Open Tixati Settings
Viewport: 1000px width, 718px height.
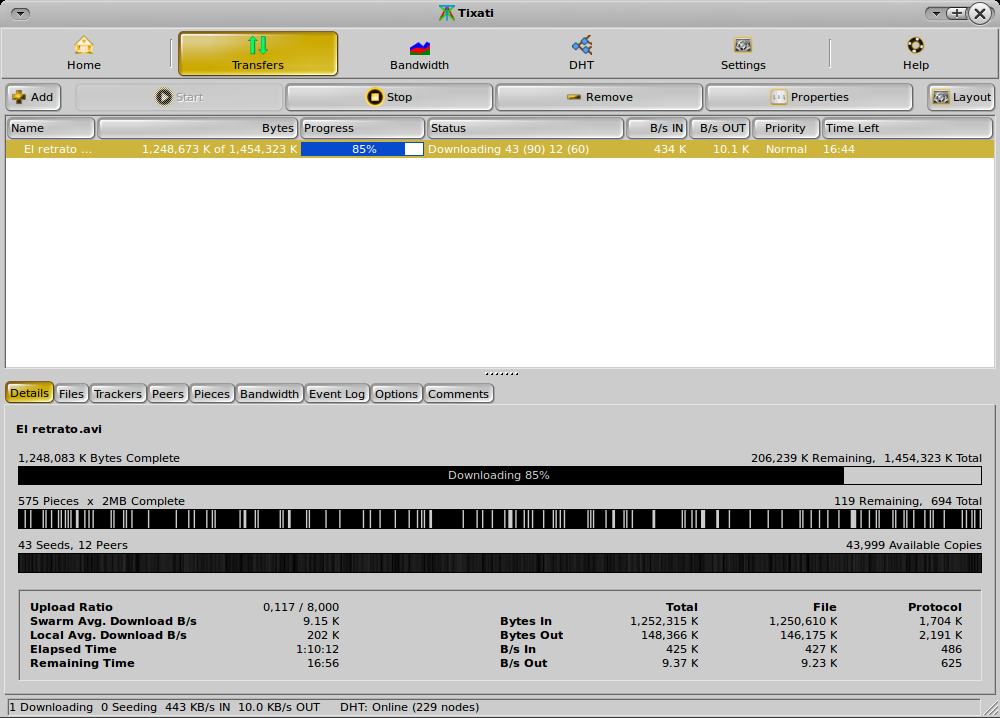(743, 52)
